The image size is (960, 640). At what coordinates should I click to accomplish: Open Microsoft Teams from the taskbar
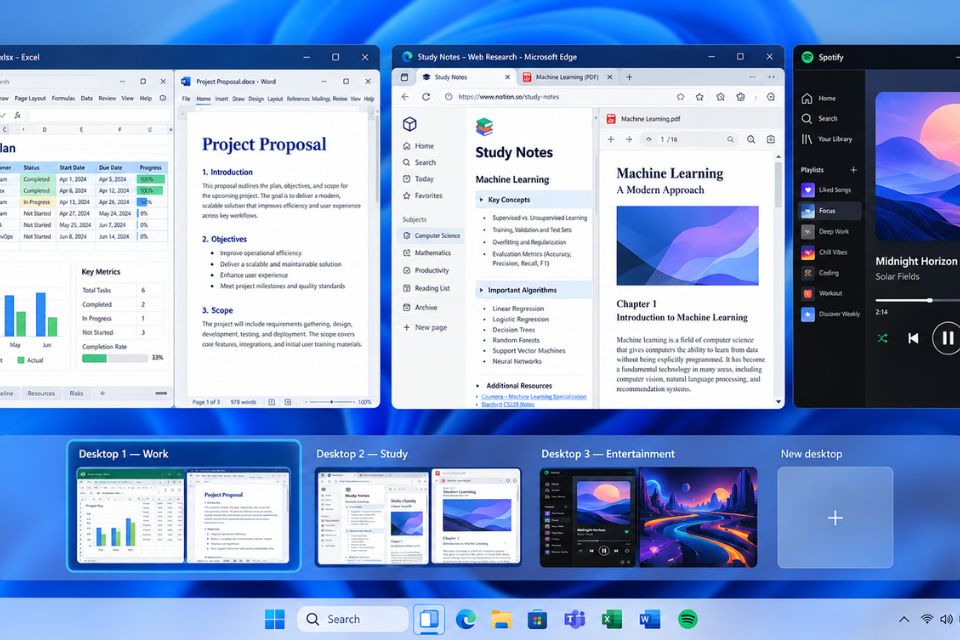pyautogui.click(x=574, y=619)
